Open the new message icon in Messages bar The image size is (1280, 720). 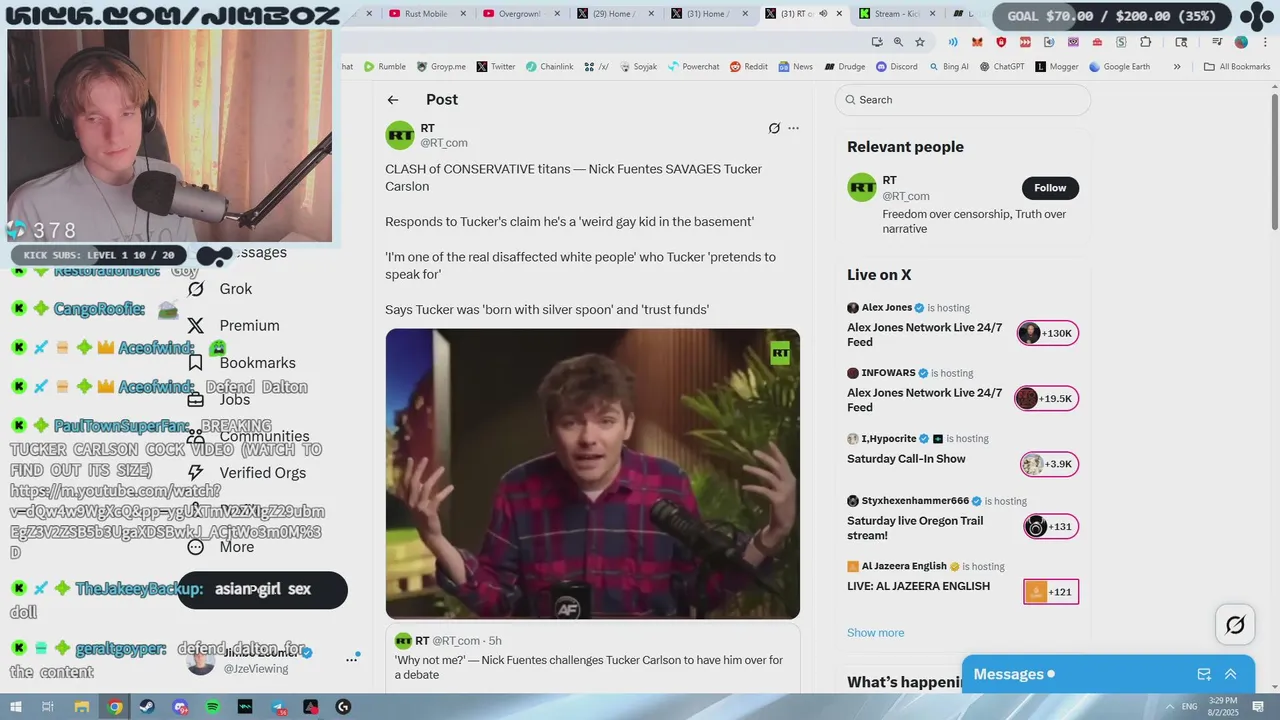pyautogui.click(x=1204, y=674)
